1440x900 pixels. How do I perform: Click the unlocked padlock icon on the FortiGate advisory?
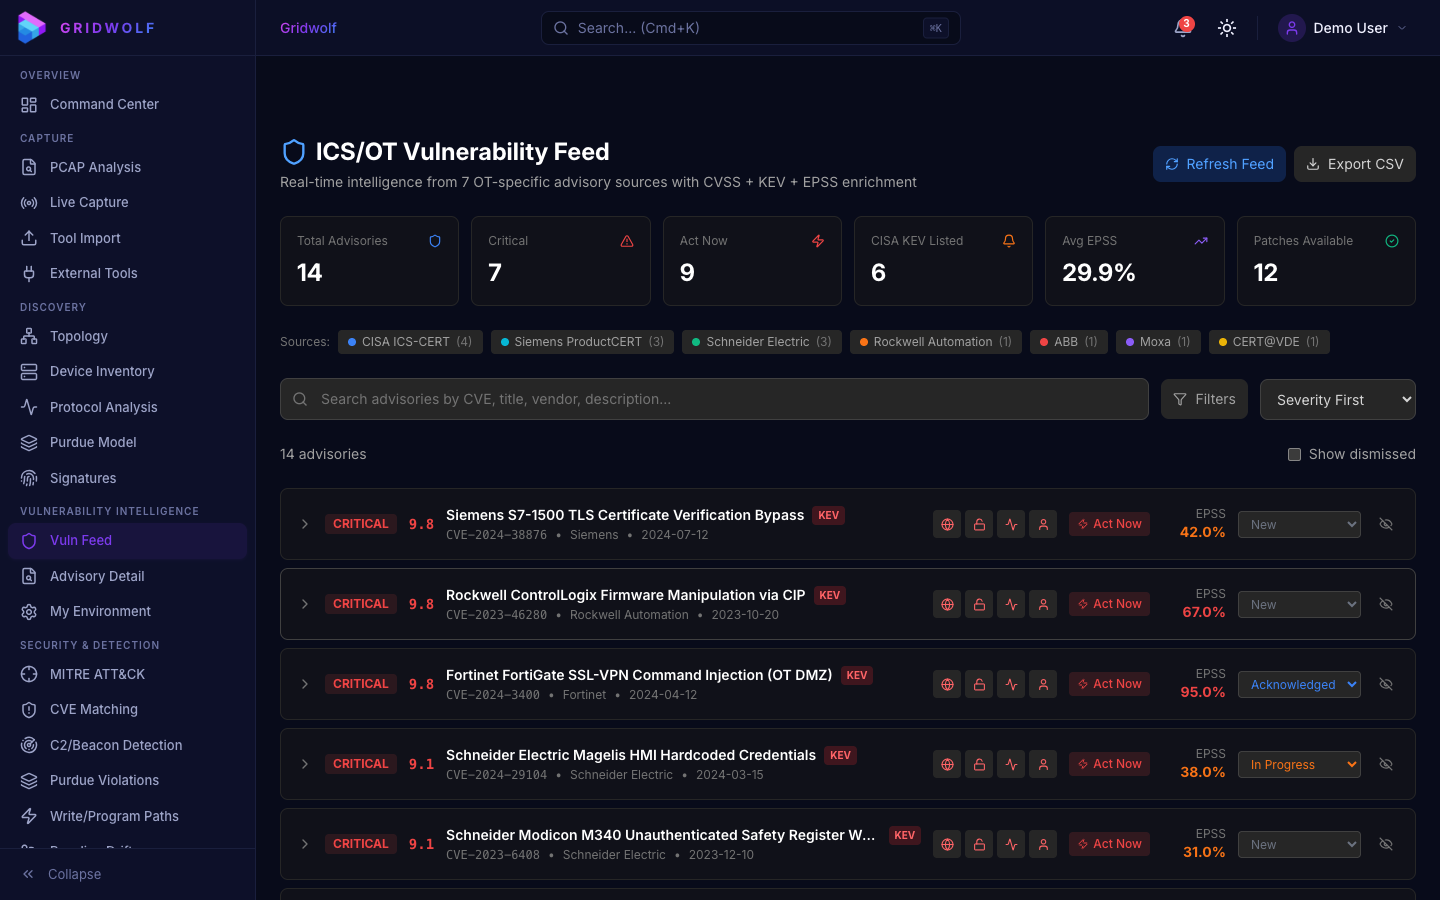pyautogui.click(x=979, y=684)
